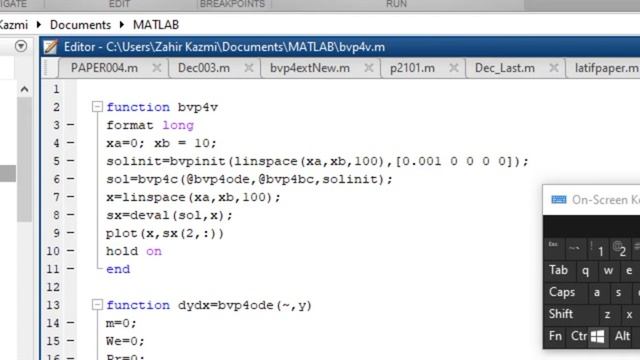The height and width of the screenshot is (360, 640).
Task: Click the q key on on-screen keyboard
Action: point(586,270)
